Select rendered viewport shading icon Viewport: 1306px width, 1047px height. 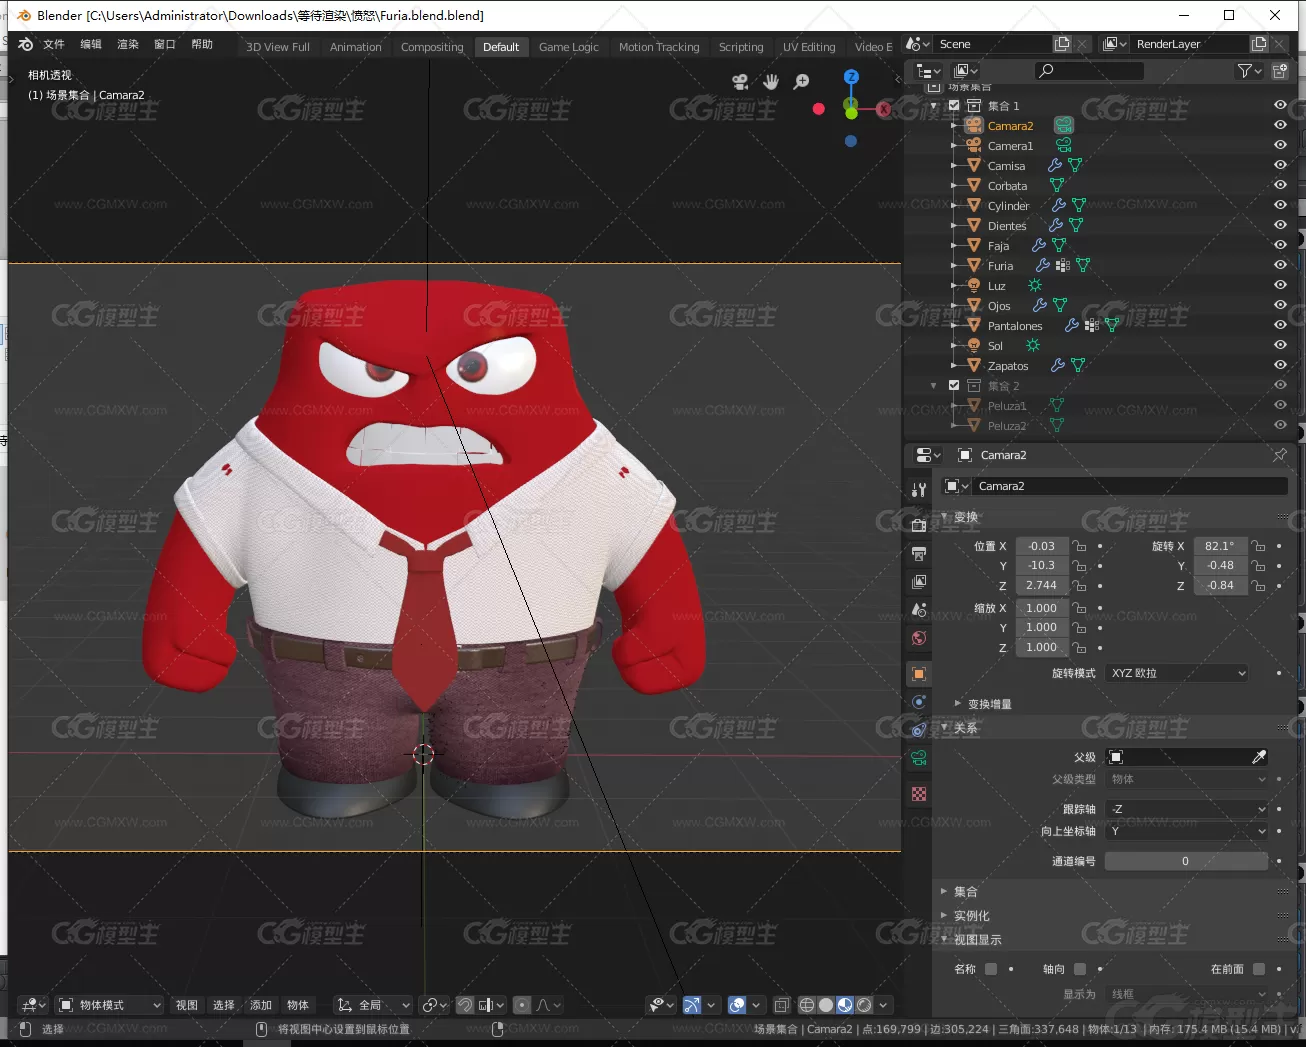point(864,1005)
